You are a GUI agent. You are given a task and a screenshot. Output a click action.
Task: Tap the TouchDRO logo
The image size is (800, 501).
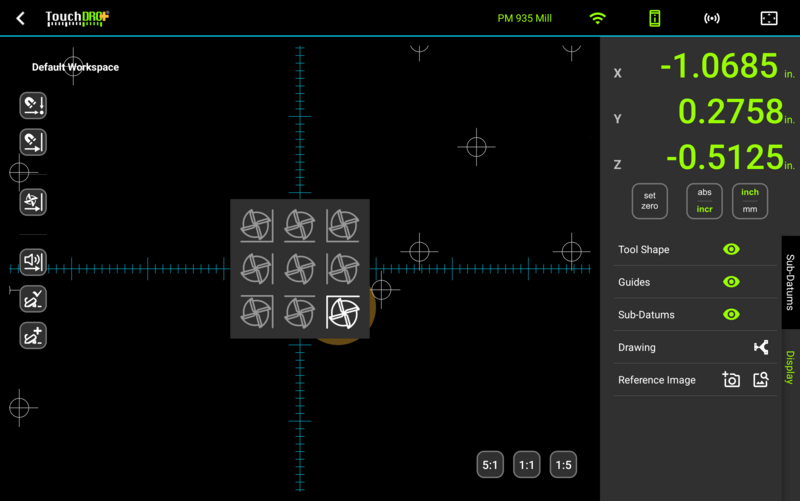coord(77,18)
